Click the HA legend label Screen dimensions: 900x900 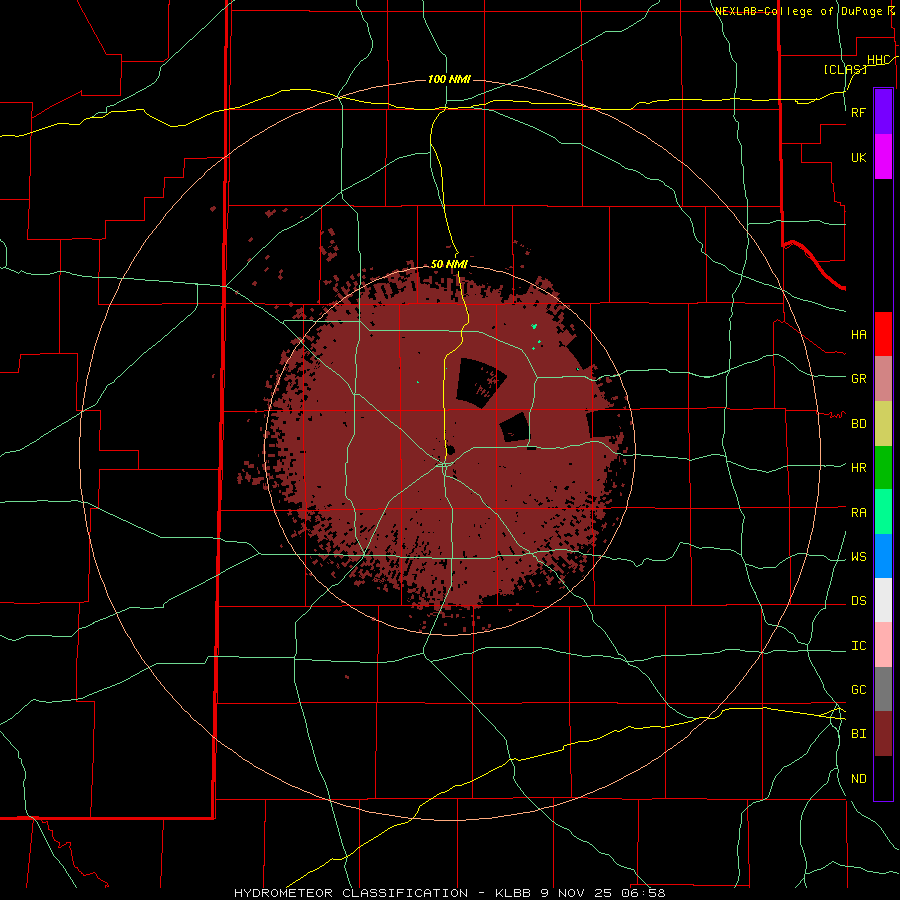(859, 335)
